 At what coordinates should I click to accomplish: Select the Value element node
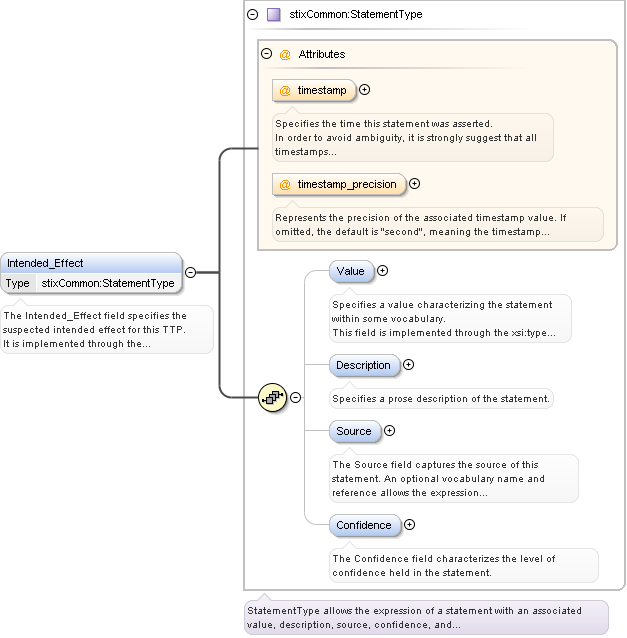tap(351, 271)
